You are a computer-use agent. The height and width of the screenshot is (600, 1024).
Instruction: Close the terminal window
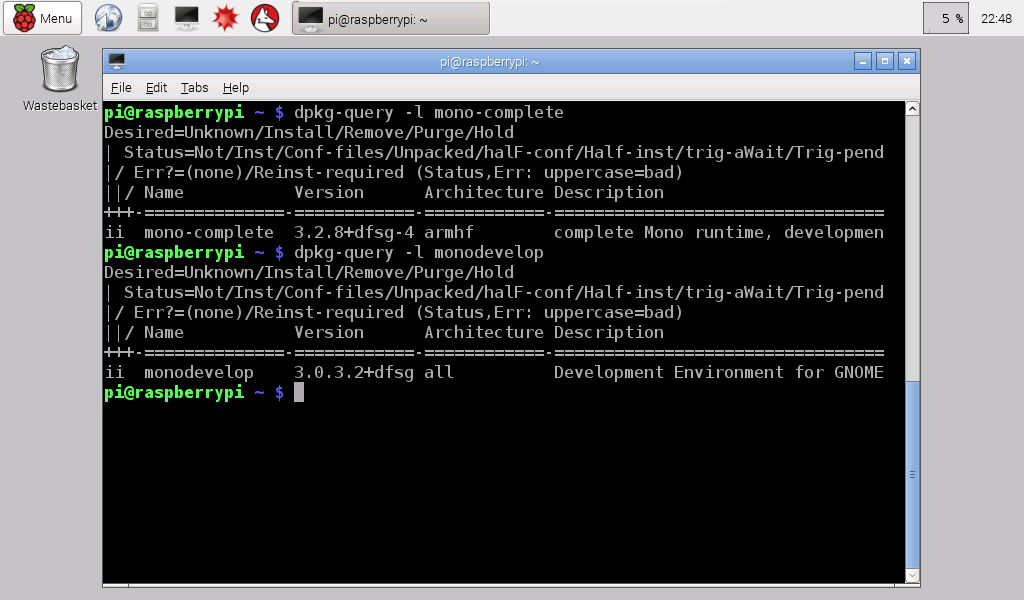906,61
